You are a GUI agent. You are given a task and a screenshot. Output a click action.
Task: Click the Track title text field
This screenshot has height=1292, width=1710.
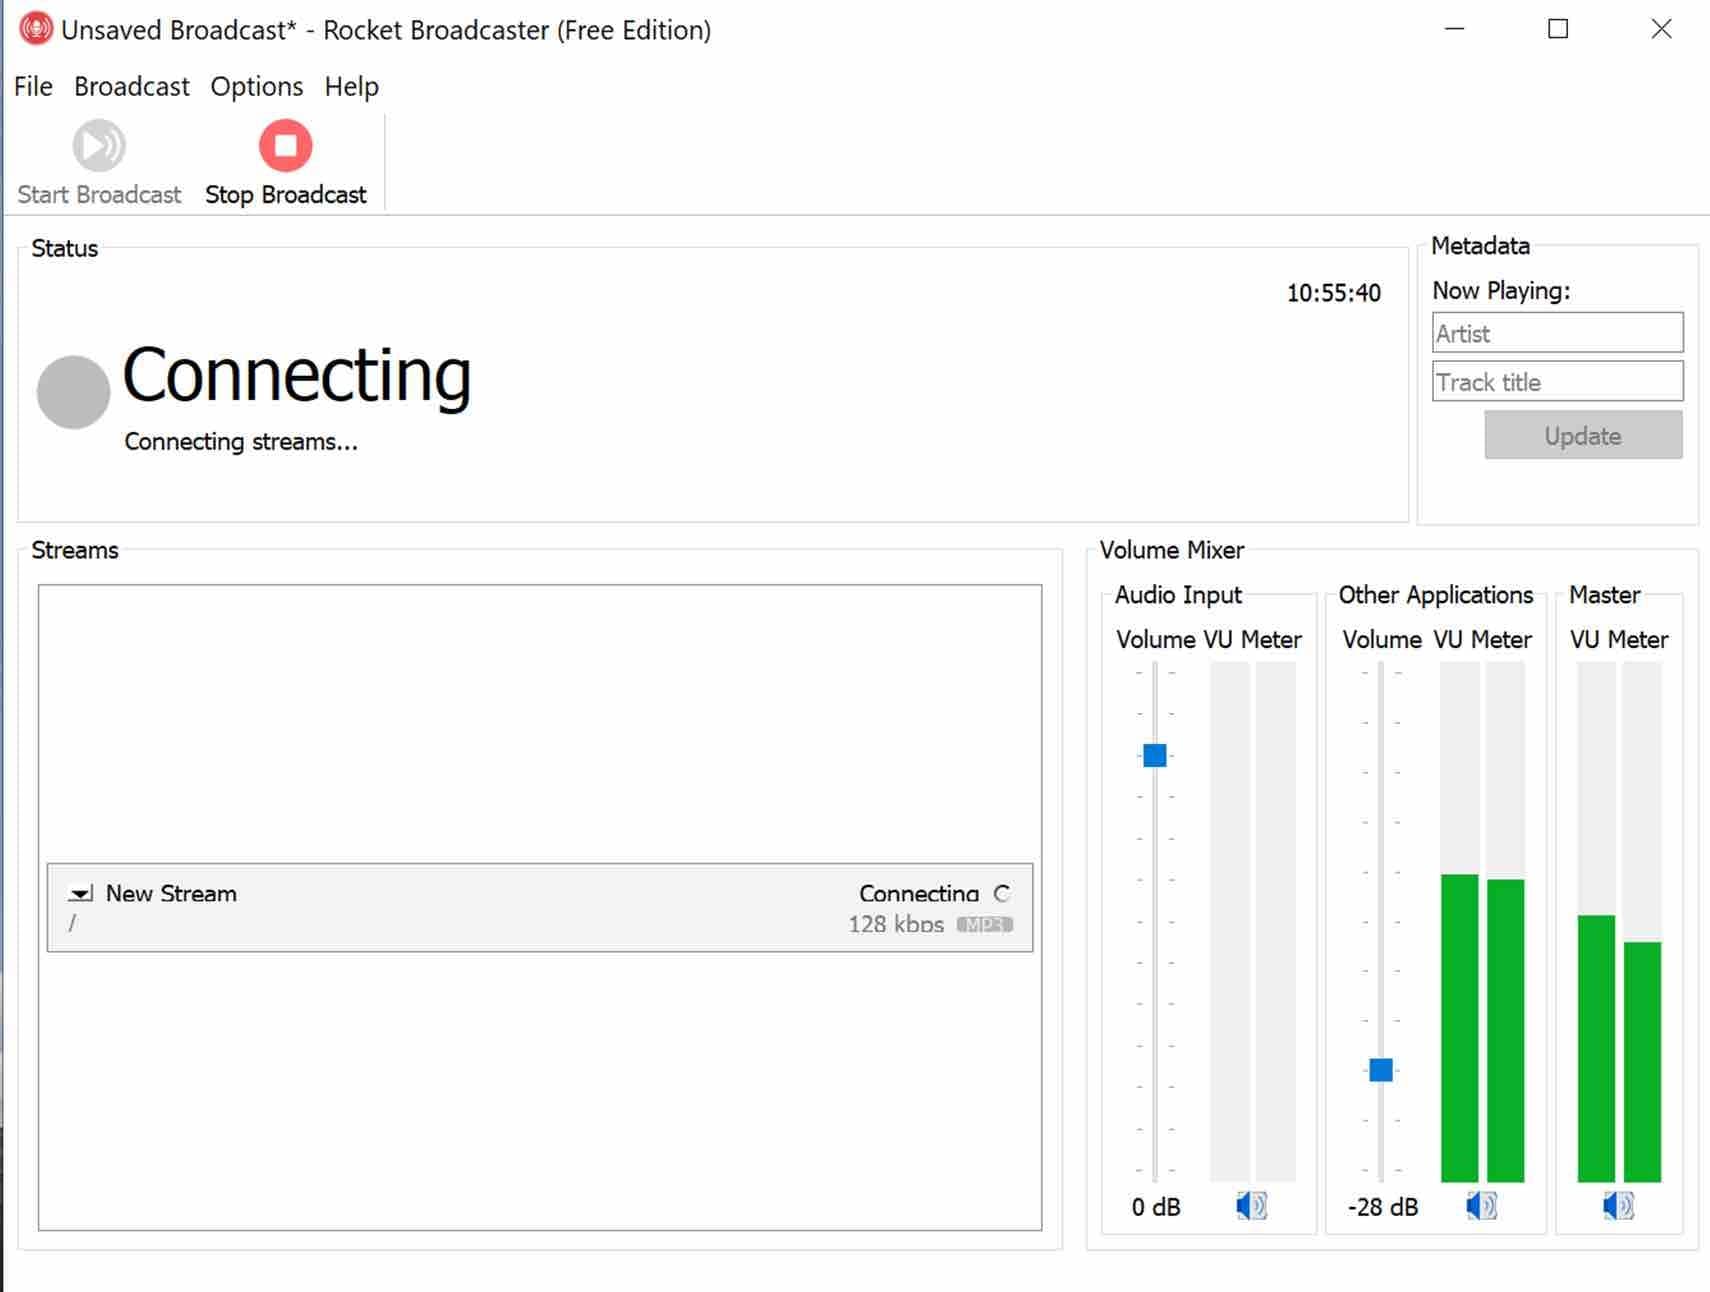tap(1557, 381)
